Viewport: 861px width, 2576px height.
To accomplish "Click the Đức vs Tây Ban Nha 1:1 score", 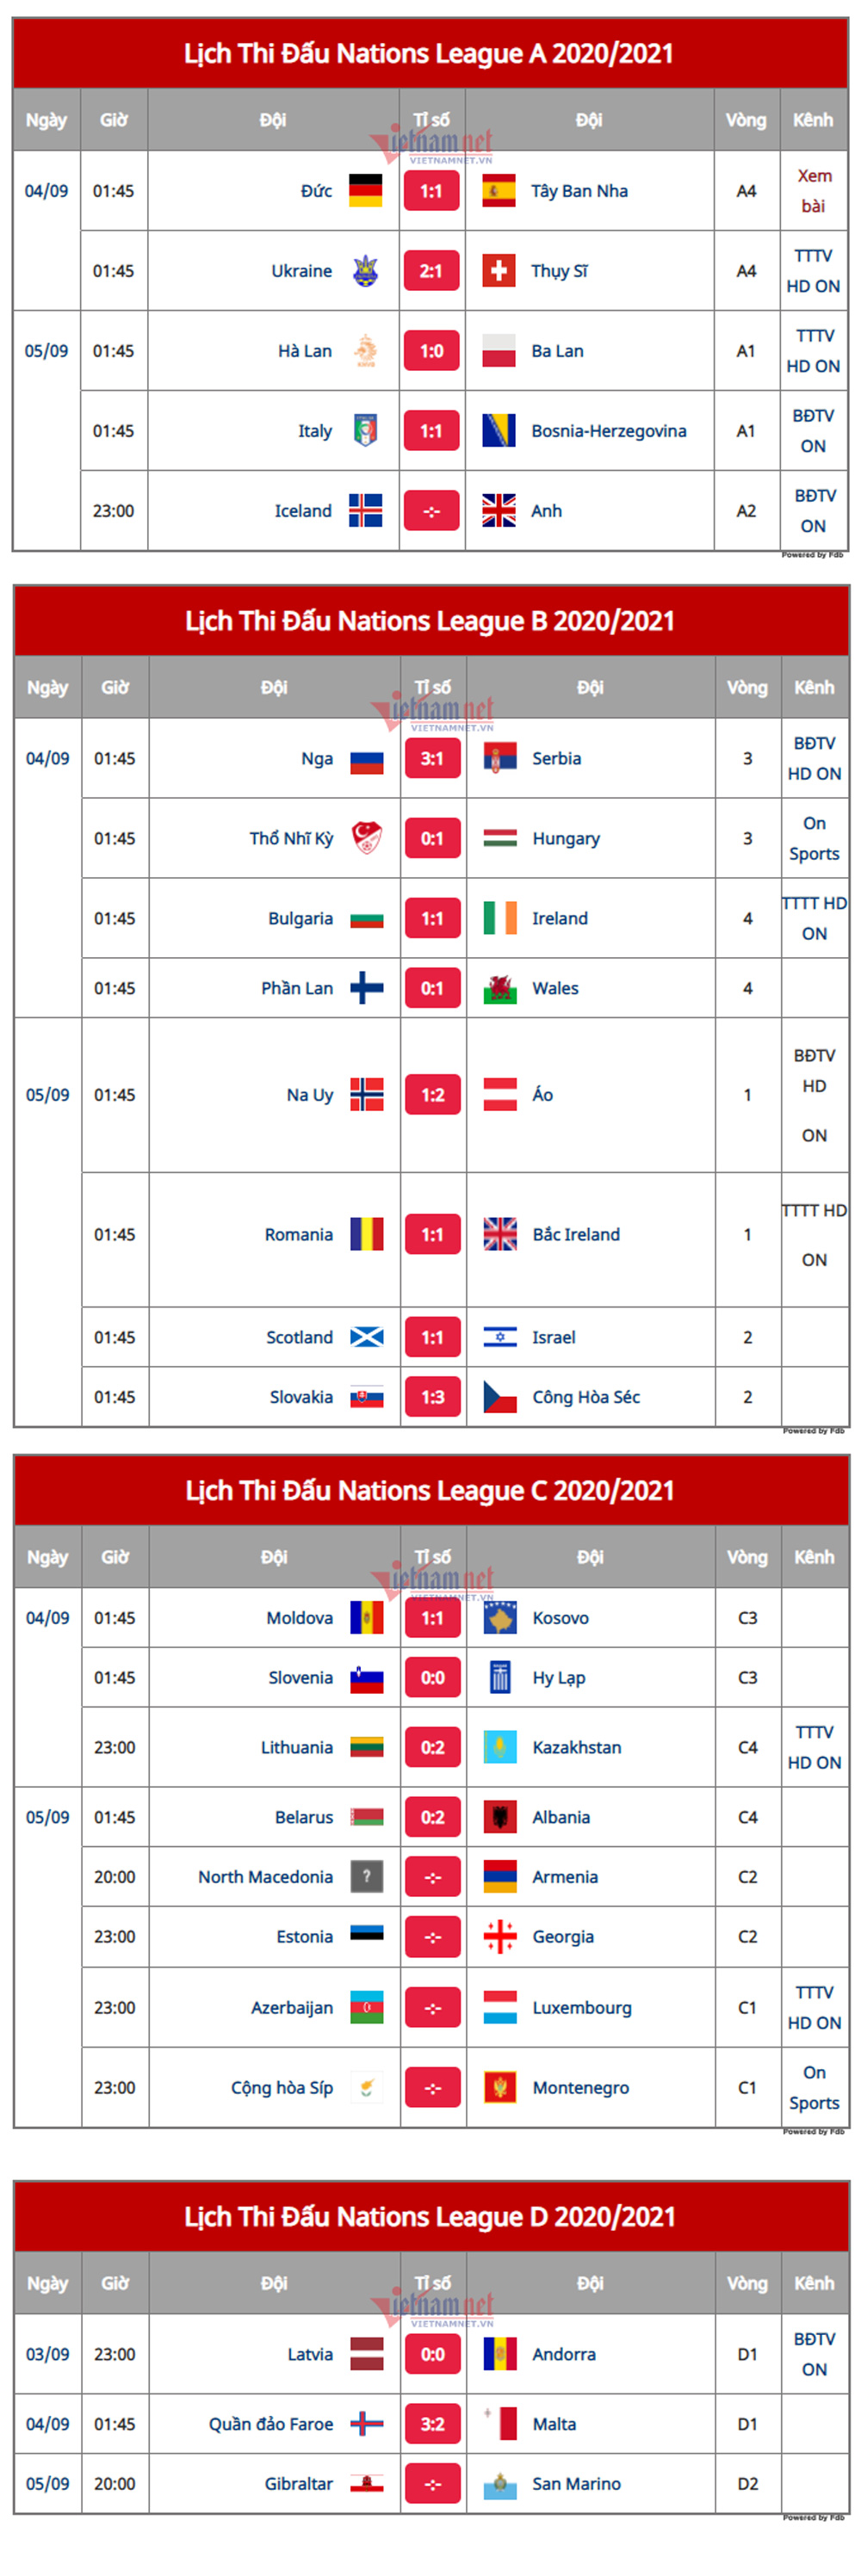I will tap(431, 190).
